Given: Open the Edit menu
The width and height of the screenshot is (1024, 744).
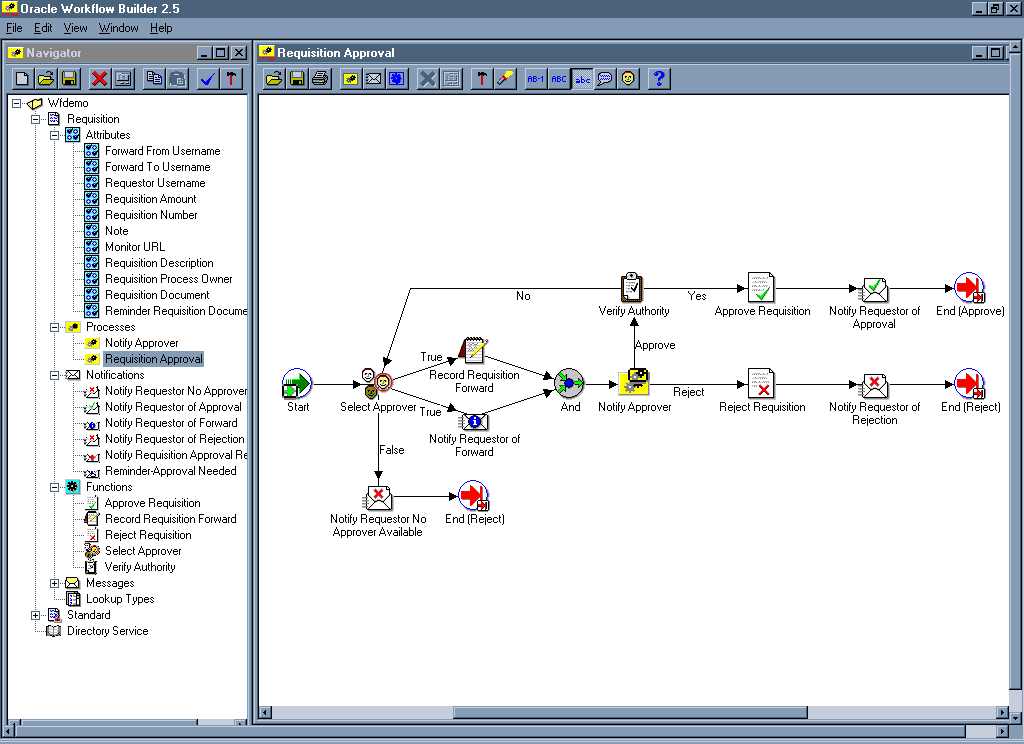Looking at the screenshot, I should 43,28.
